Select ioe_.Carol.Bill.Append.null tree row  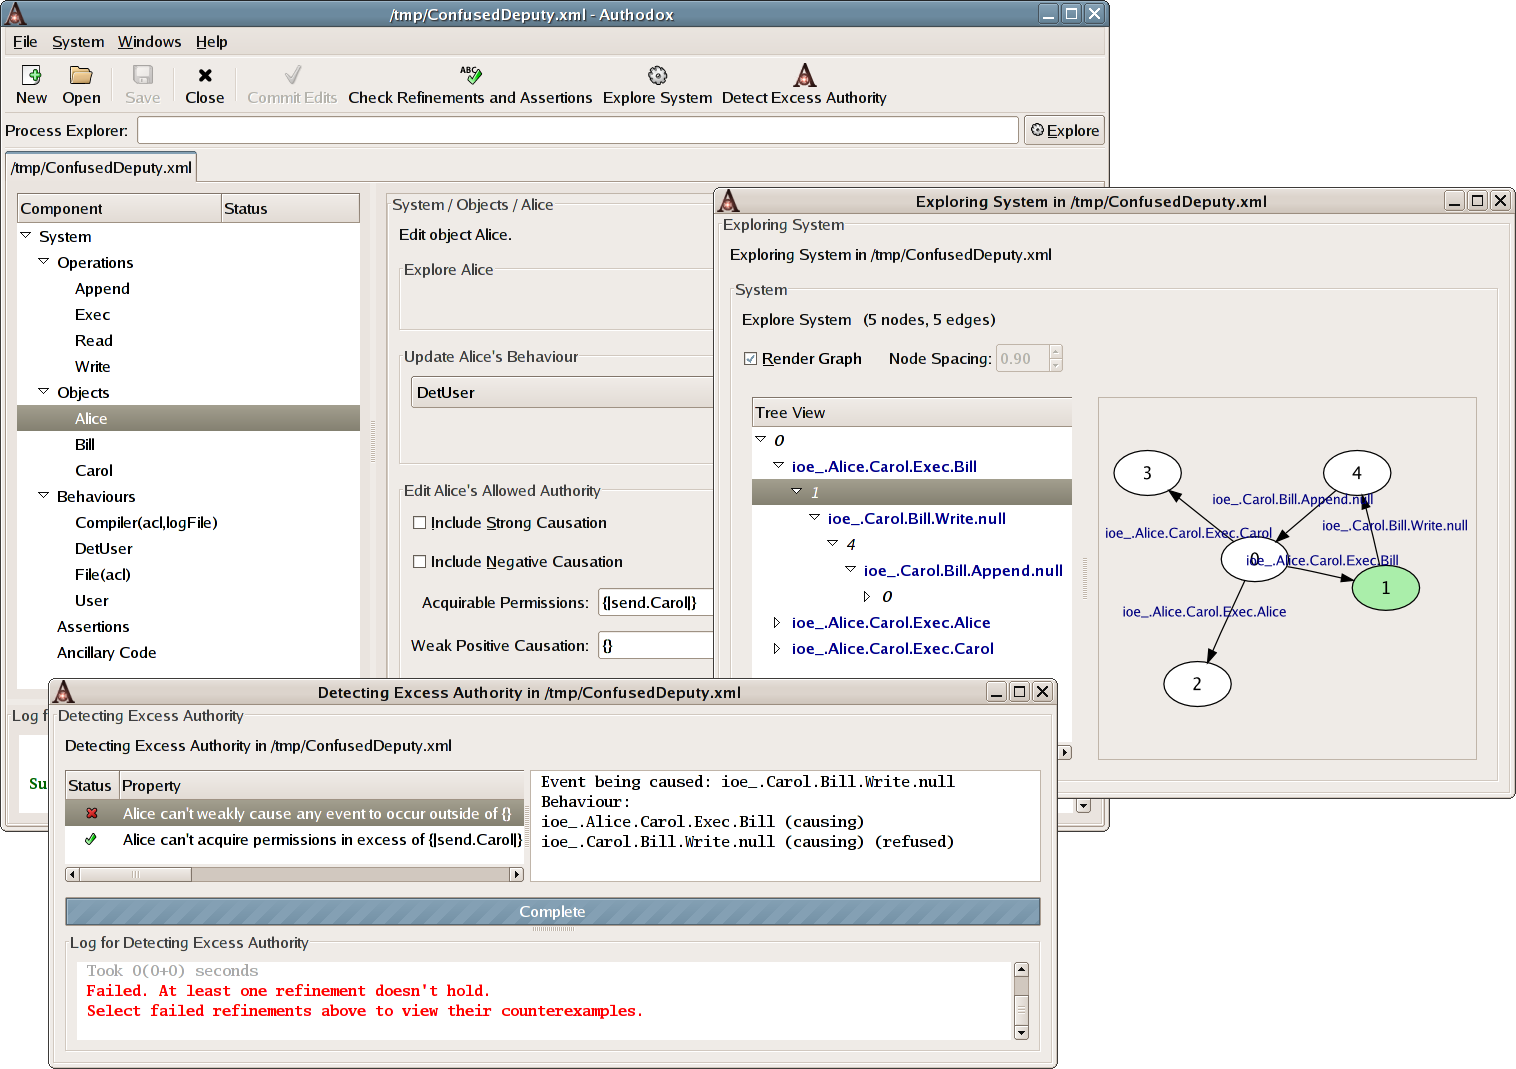tap(963, 570)
